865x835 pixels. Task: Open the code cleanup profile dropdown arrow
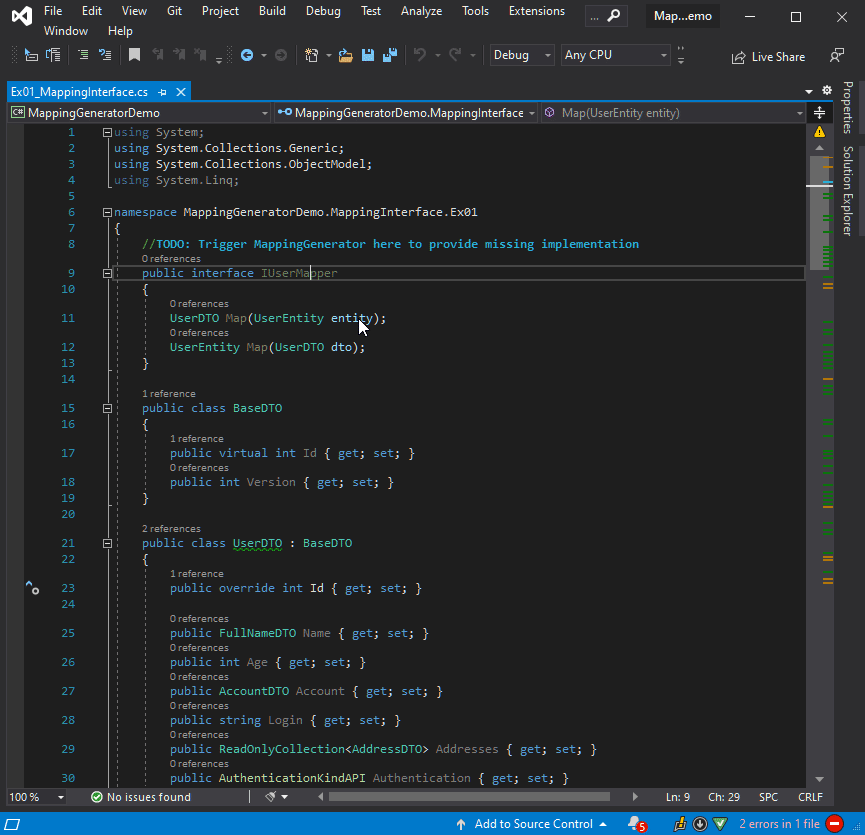click(285, 797)
